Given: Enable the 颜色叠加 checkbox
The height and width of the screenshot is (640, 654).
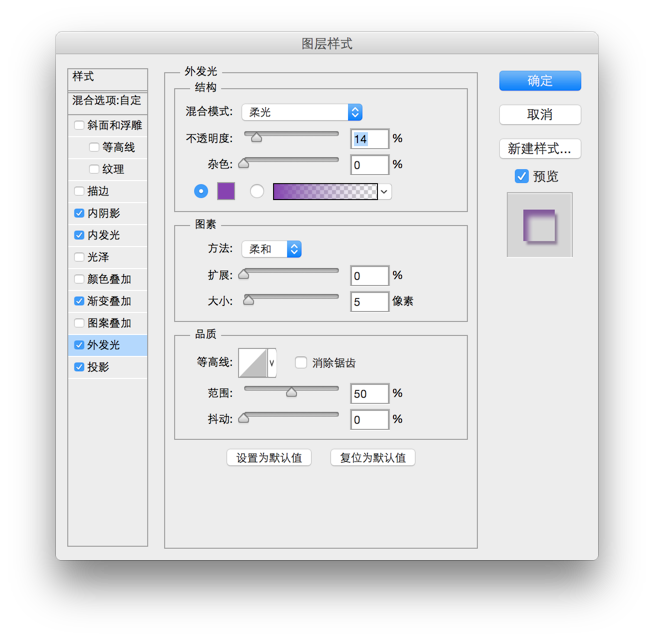Looking at the screenshot, I should (79, 279).
